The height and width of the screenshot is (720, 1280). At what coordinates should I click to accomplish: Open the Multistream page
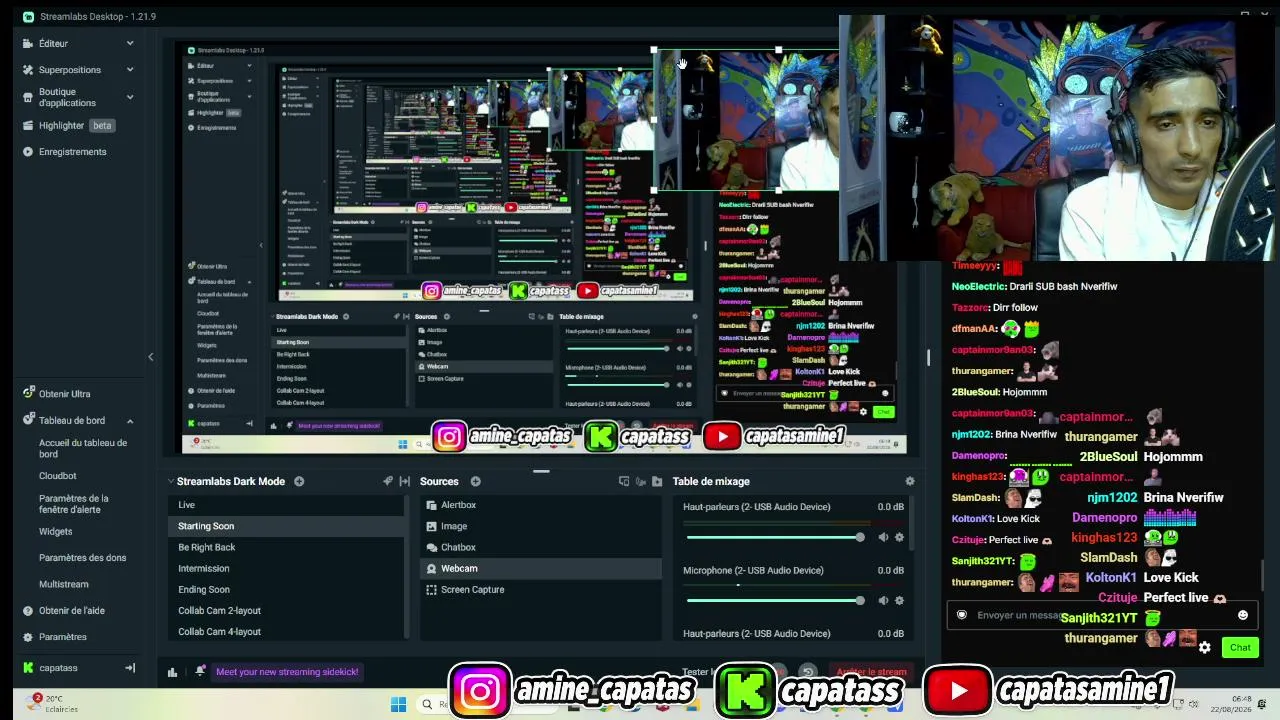[63, 584]
